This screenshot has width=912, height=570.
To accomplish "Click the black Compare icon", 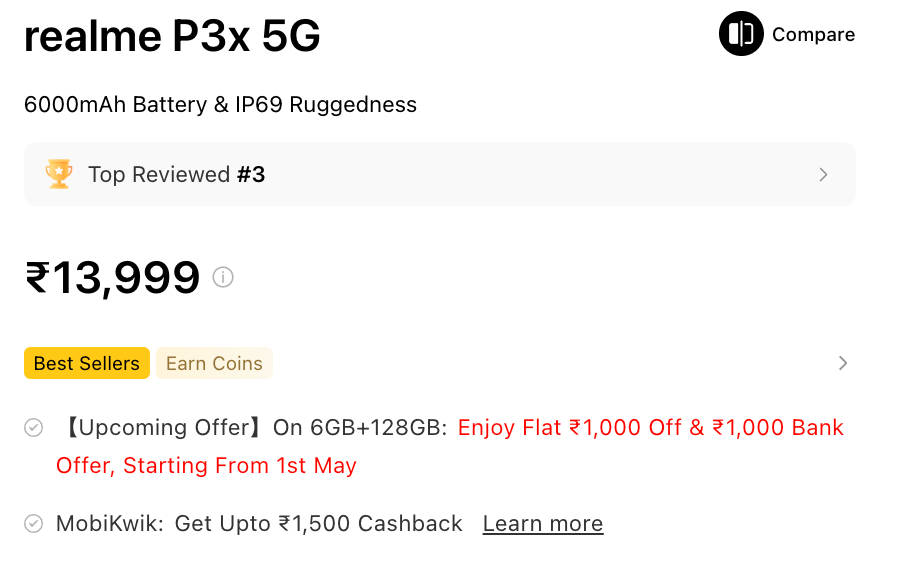I will [741, 34].
